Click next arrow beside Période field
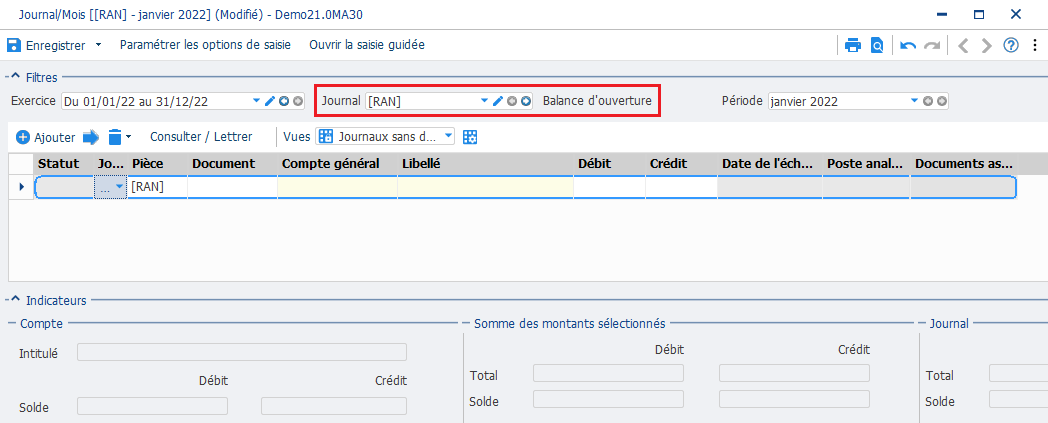The width and height of the screenshot is (1048, 423). (x=941, y=101)
